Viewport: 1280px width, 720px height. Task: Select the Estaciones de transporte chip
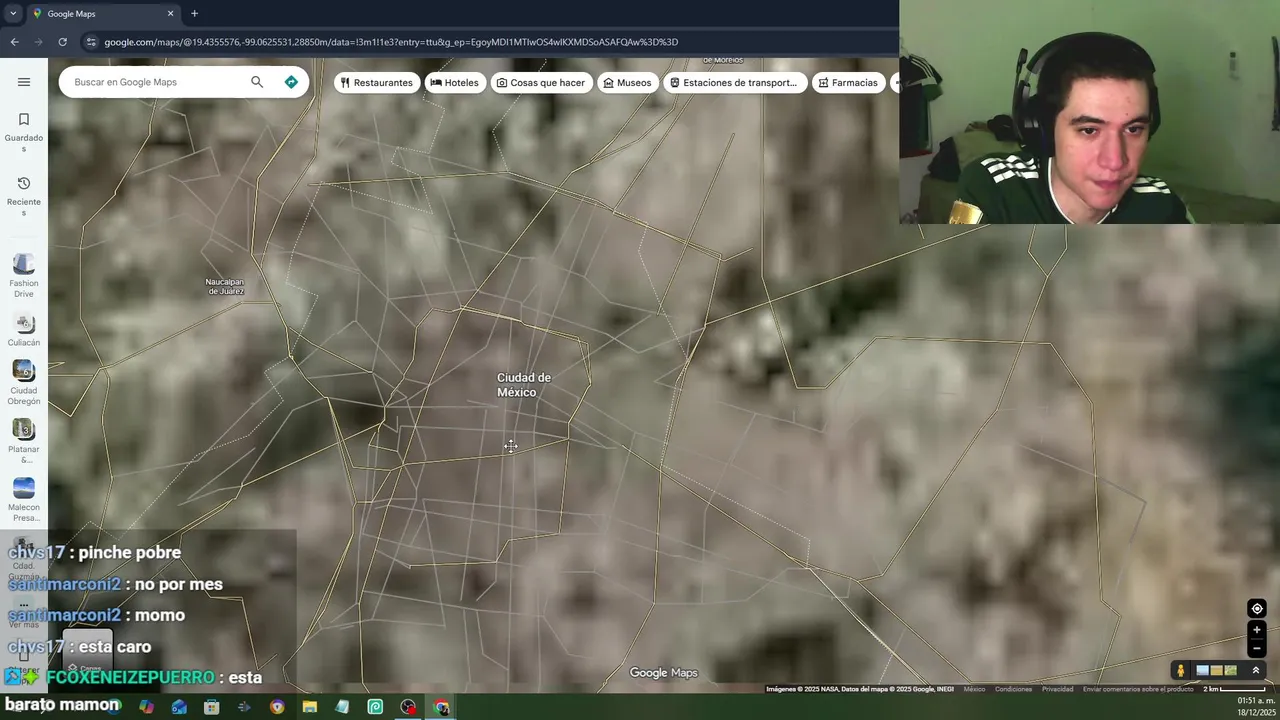coord(733,83)
